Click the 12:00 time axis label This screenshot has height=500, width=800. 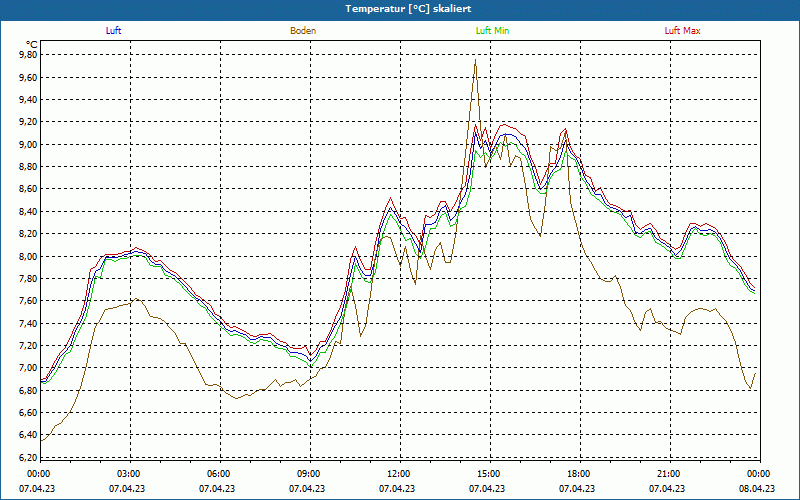coord(398,474)
